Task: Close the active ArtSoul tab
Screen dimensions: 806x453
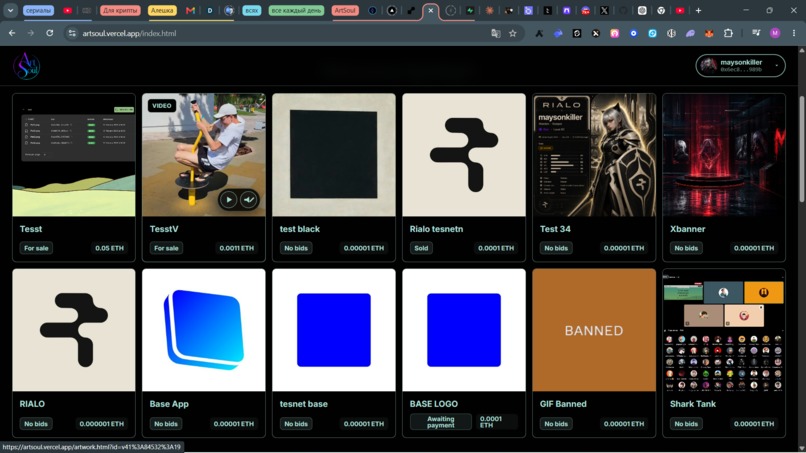Action: (x=431, y=10)
